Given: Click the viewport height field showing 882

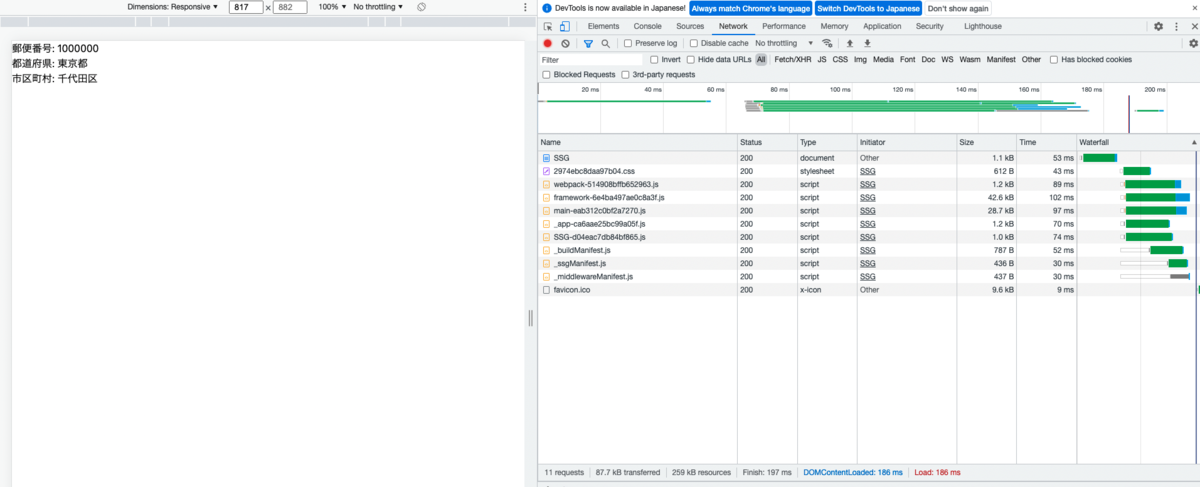Looking at the screenshot, I should [x=290, y=7].
